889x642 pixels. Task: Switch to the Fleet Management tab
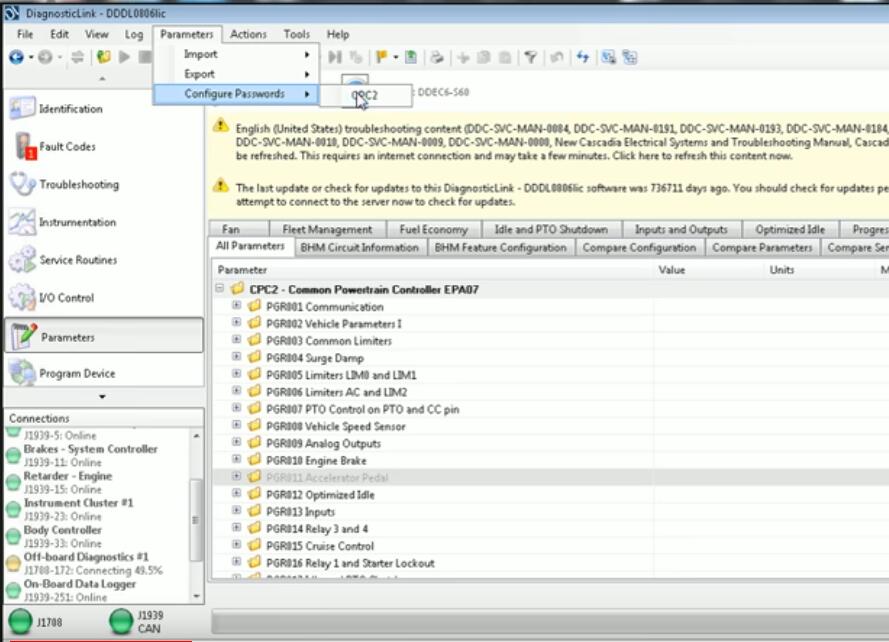[x=327, y=229]
